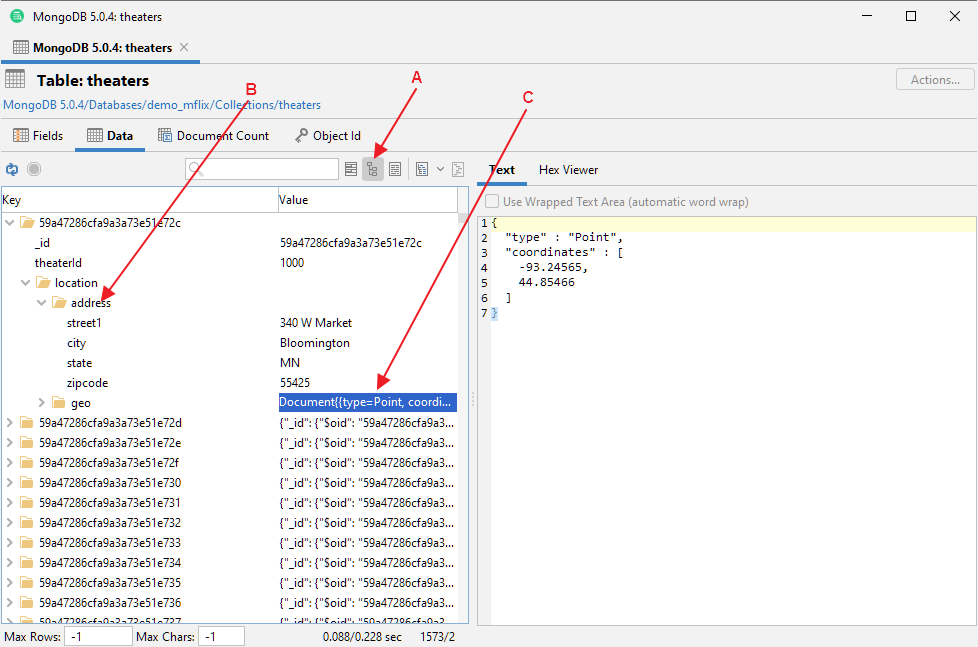Select the tree view mode icon

click(x=372, y=169)
